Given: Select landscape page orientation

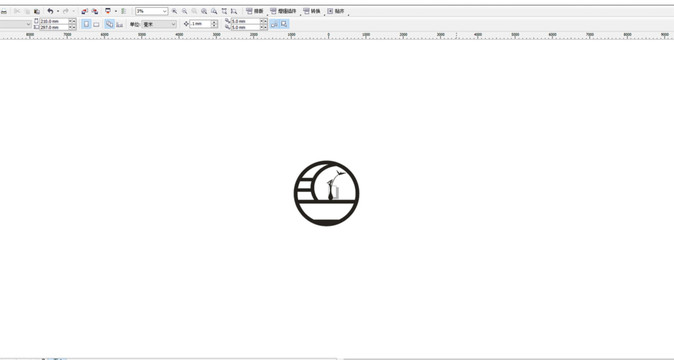Looking at the screenshot, I should coord(96,24).
